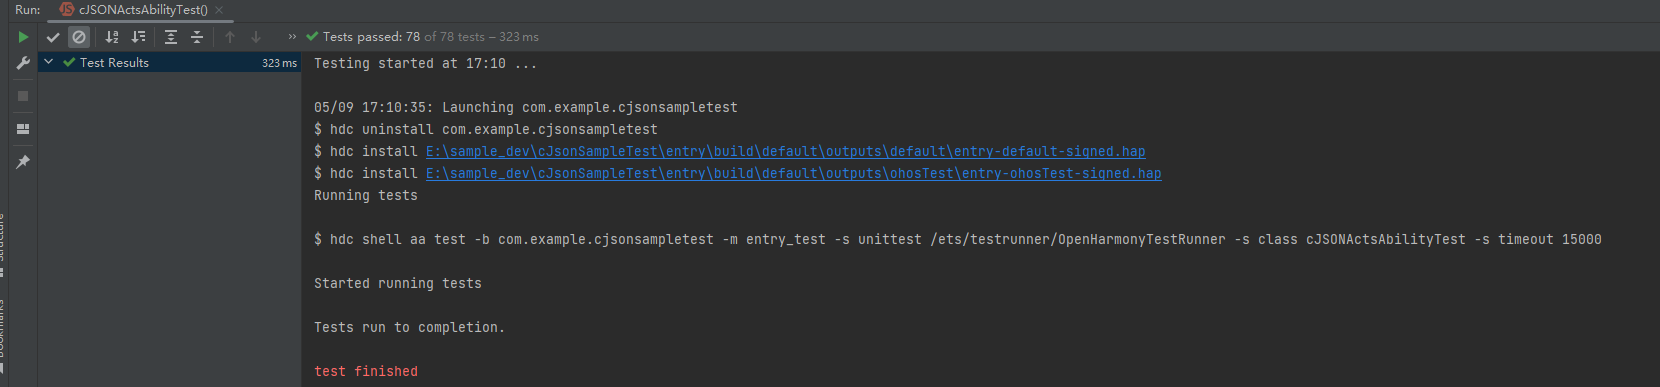Click the 'Started running tests' line
This screenshot has width=1660, height=387.
tap(398, 284)
